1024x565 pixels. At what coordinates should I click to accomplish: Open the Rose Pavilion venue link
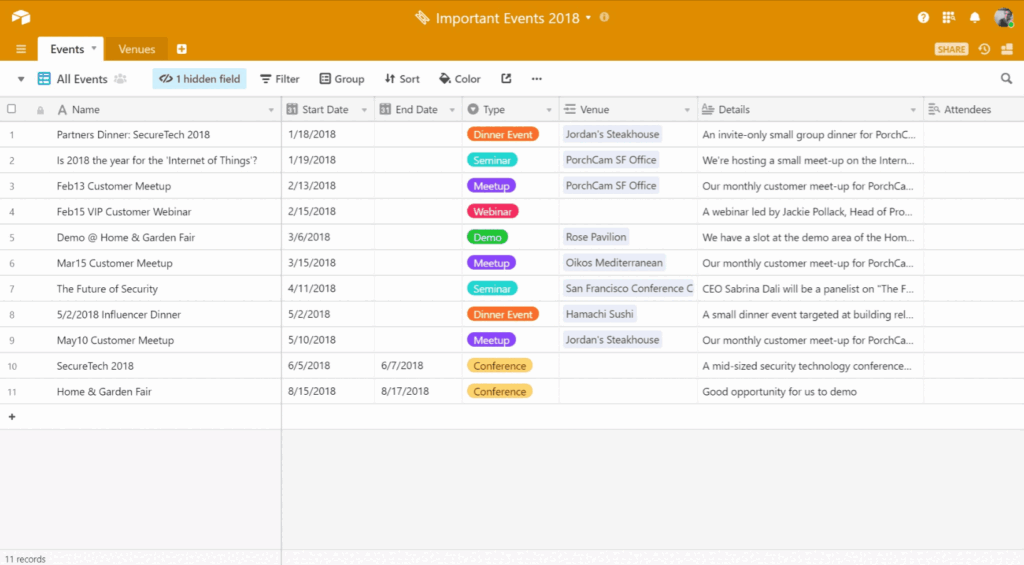(596, 237)
